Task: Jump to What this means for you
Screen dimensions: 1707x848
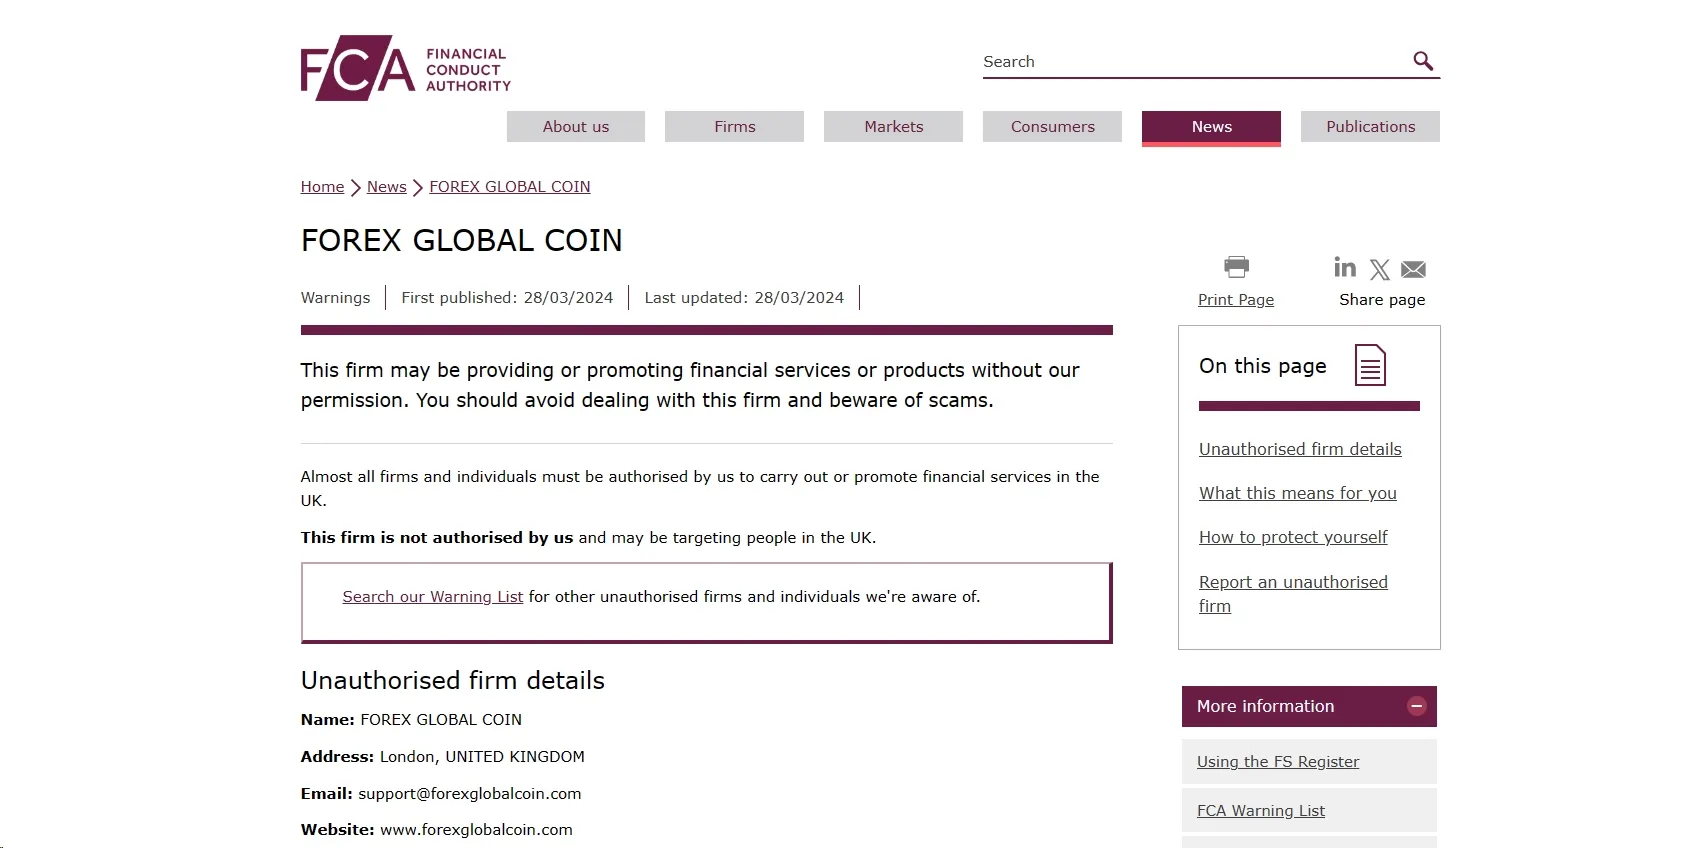Action: click(1298, 494)
